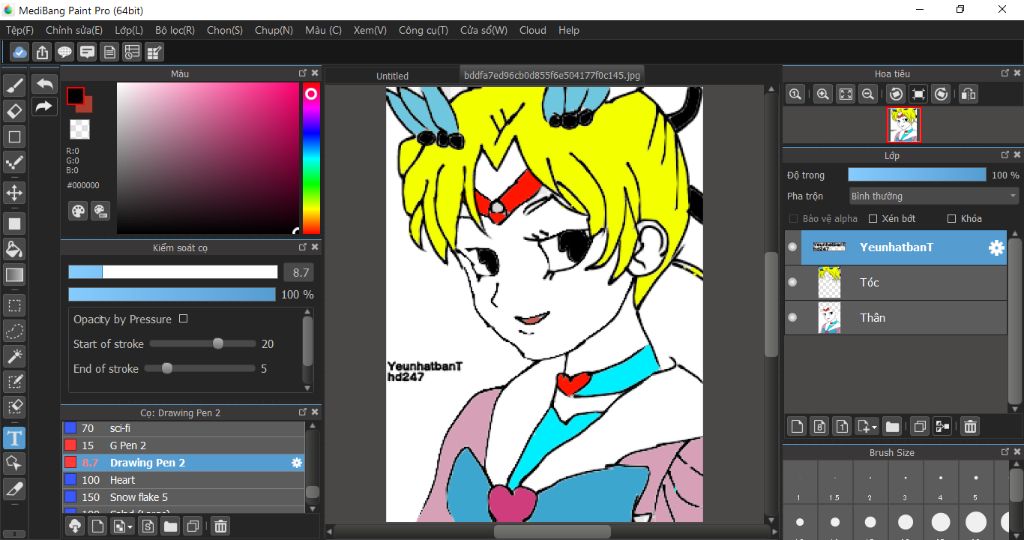1024x540 pixels.
Task: Select the Lasso selection tool
Action: click(x=14, y=331)
